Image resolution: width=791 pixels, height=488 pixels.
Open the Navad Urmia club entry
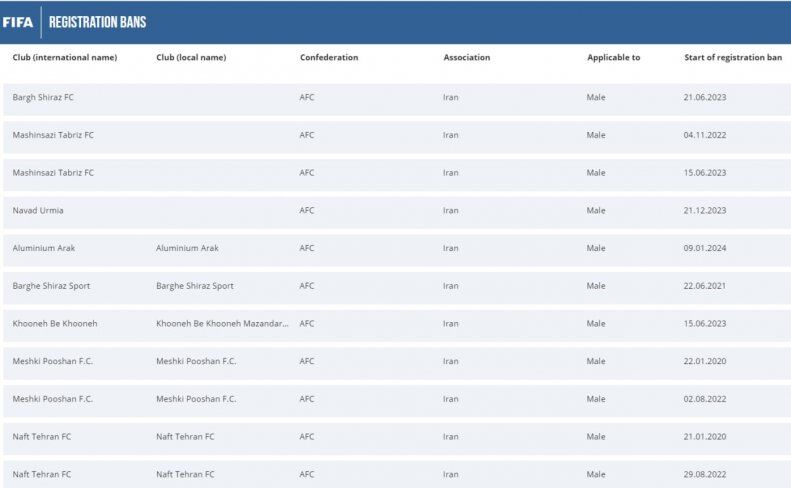(38, 211)
